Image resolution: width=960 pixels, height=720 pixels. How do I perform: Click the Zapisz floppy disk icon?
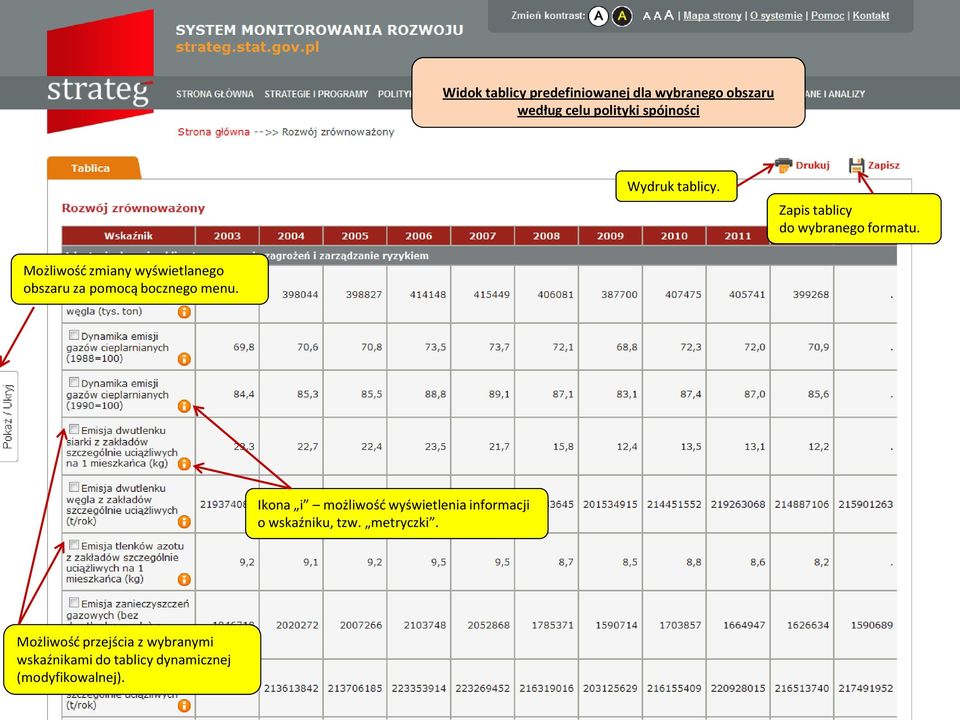click(x=856, y=165)
